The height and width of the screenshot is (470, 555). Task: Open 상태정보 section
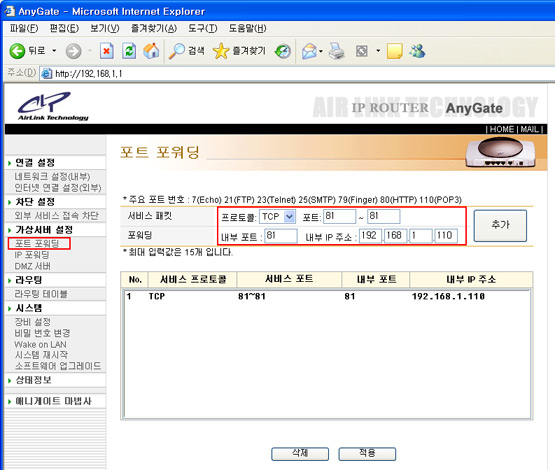coord(33,380)
